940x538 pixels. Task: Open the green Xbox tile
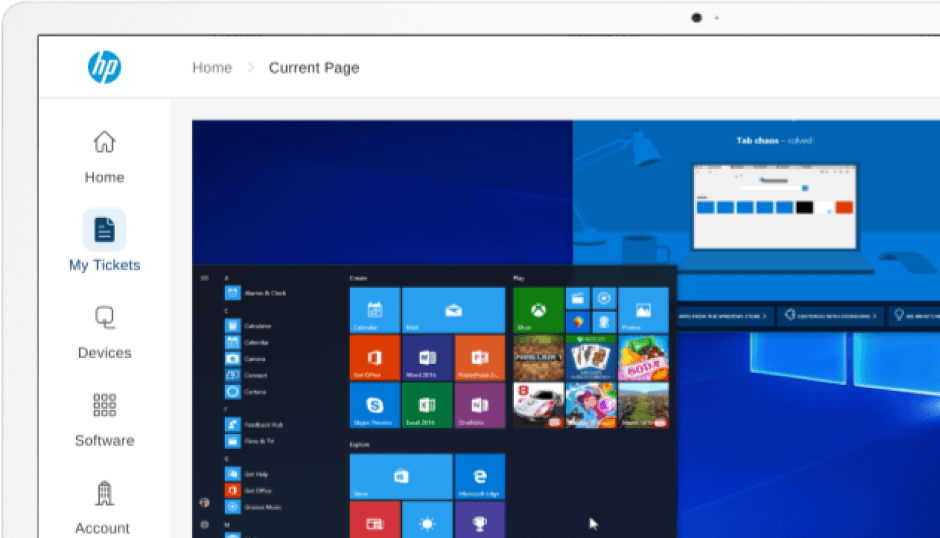[538, 309]
